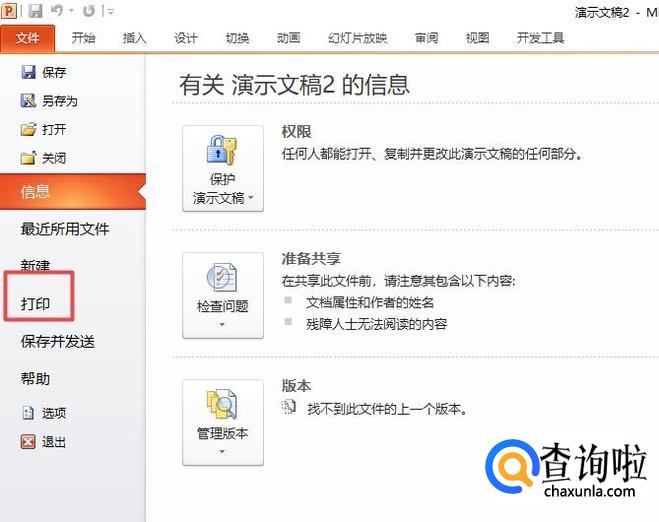Open the 幻灯片放映 ribbon tab
The image size is (659, 522).
(x=357, y=38)
